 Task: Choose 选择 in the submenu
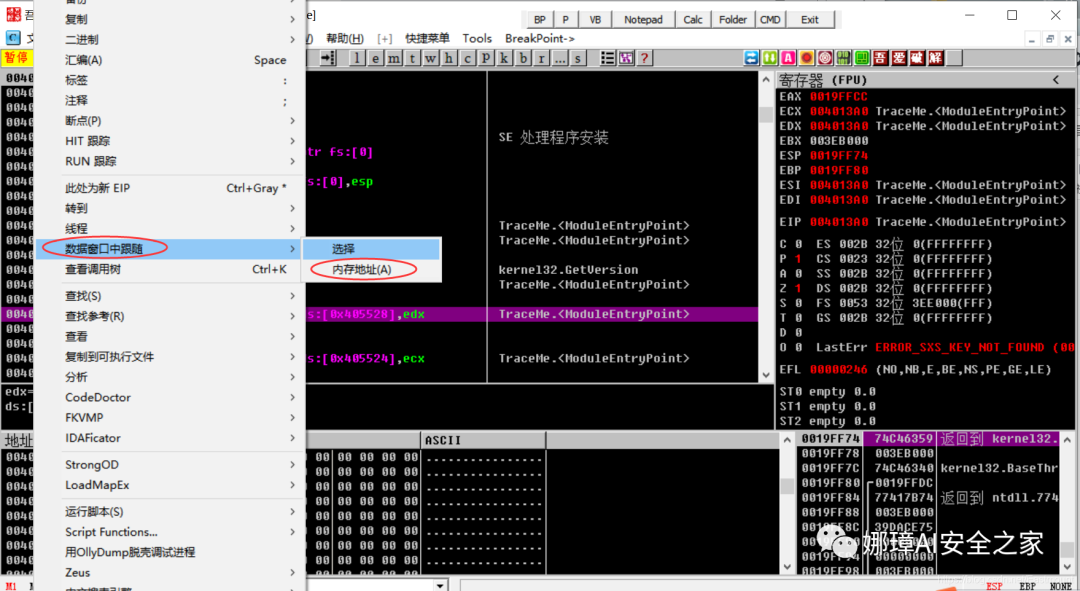pos(371,249)
